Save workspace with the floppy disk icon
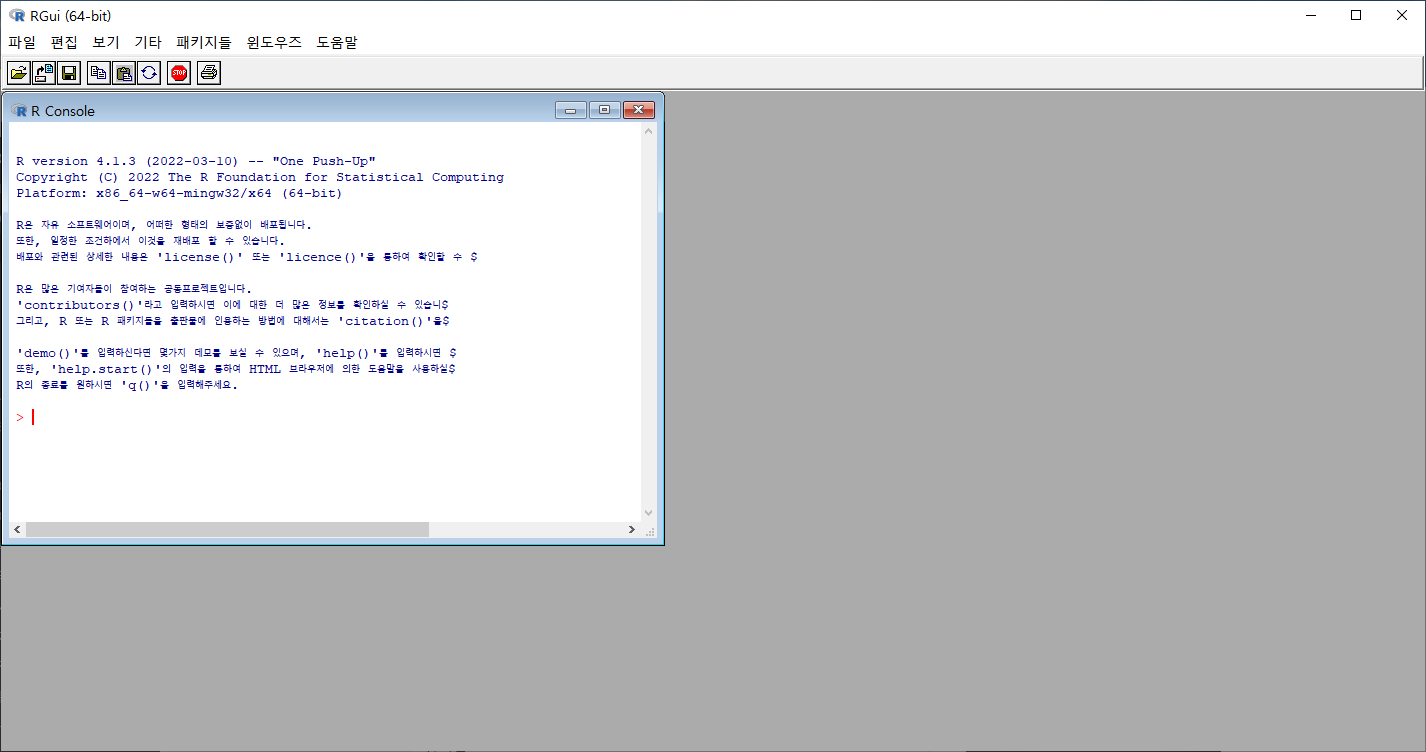Image resolution: width=1426 pixels, height=752 pixels. pyautogui.click(x=69, y=73)
